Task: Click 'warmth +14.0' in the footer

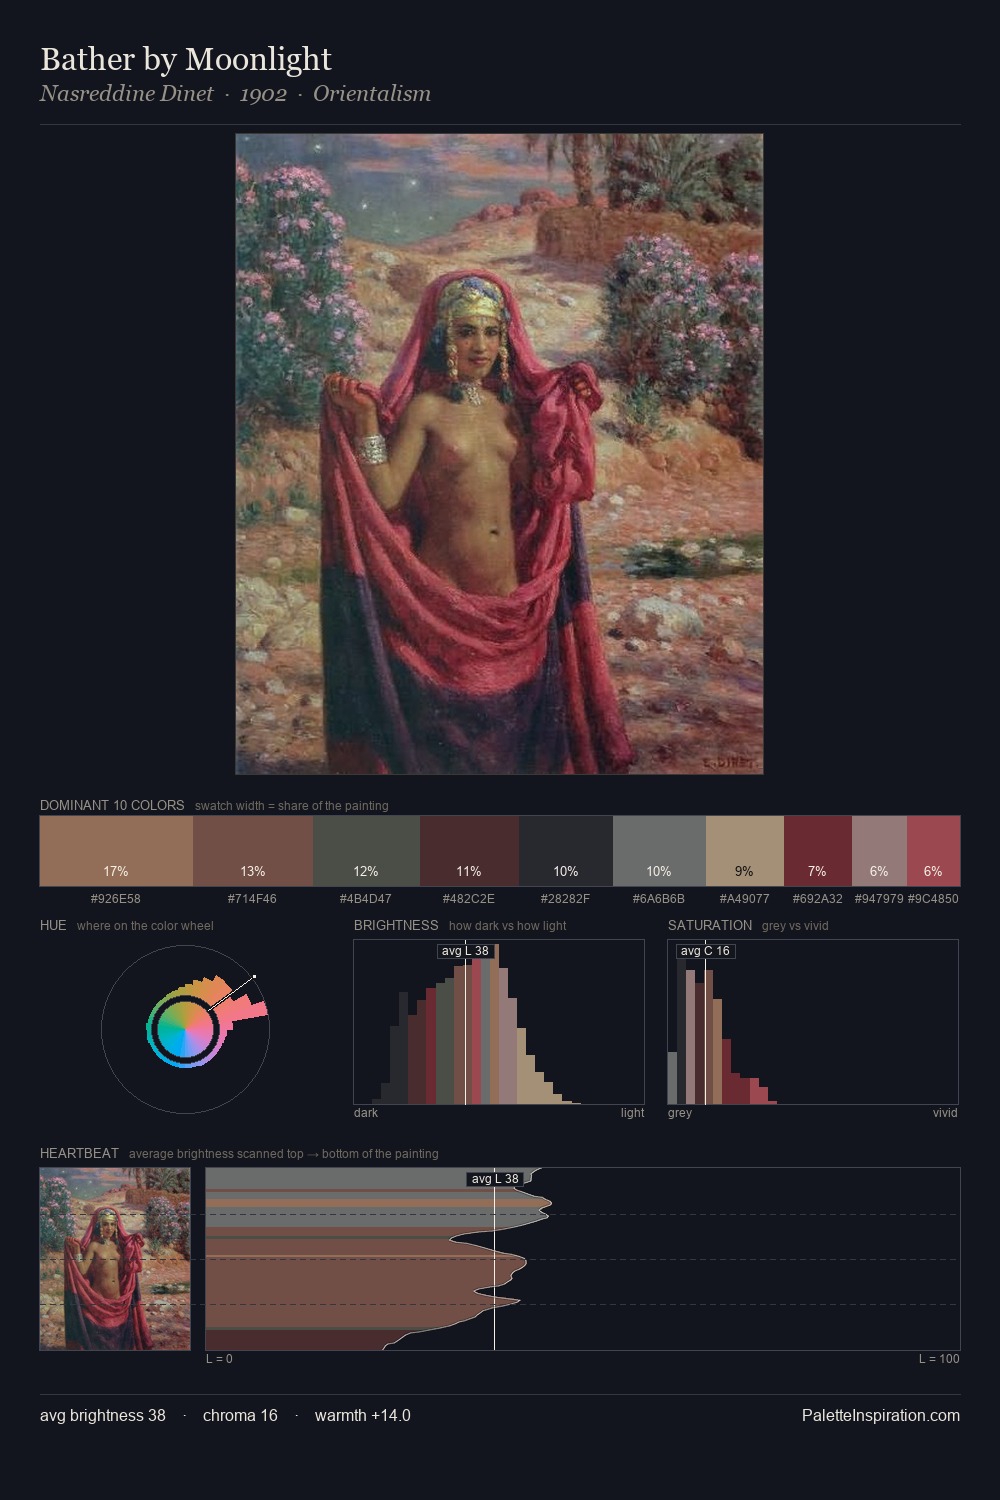Action: (x=363, y=1415)
